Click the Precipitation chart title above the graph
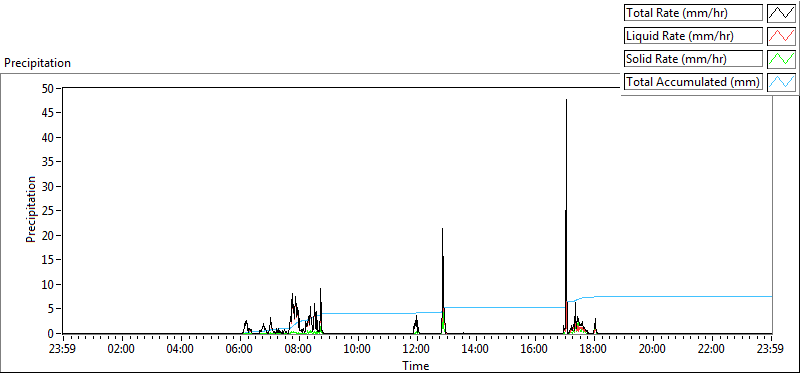The image size is (800, 373). tap(37, 63)
